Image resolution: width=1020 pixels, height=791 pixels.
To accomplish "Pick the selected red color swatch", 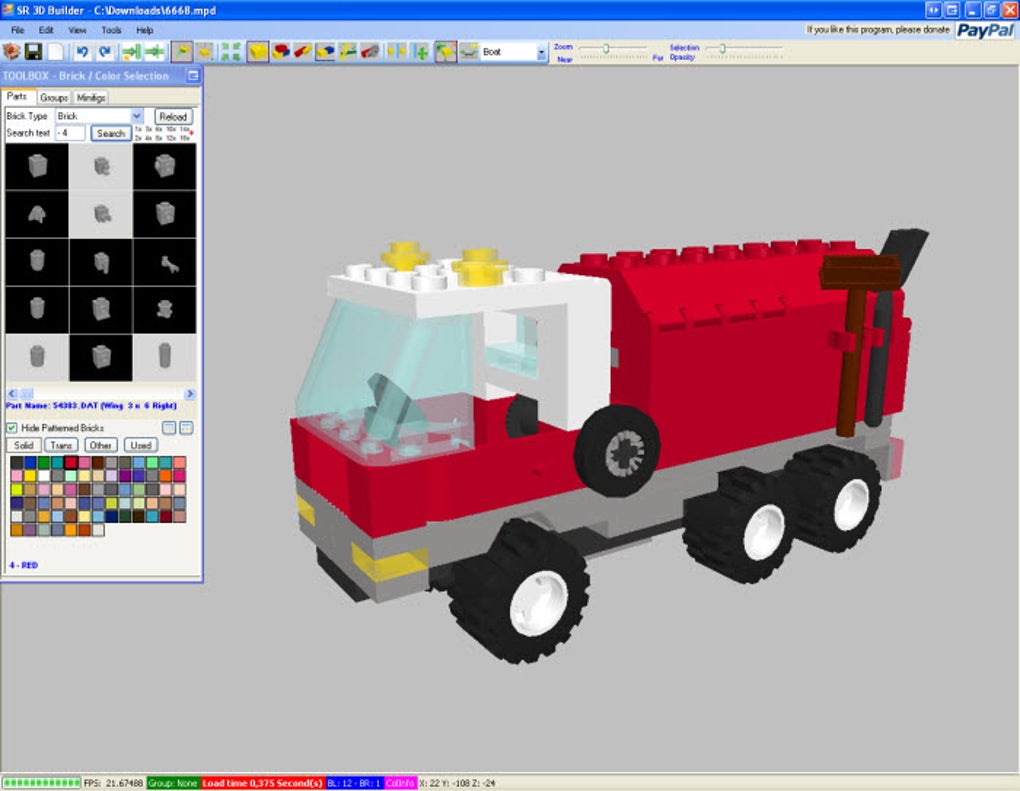I will tap(71, 463).
